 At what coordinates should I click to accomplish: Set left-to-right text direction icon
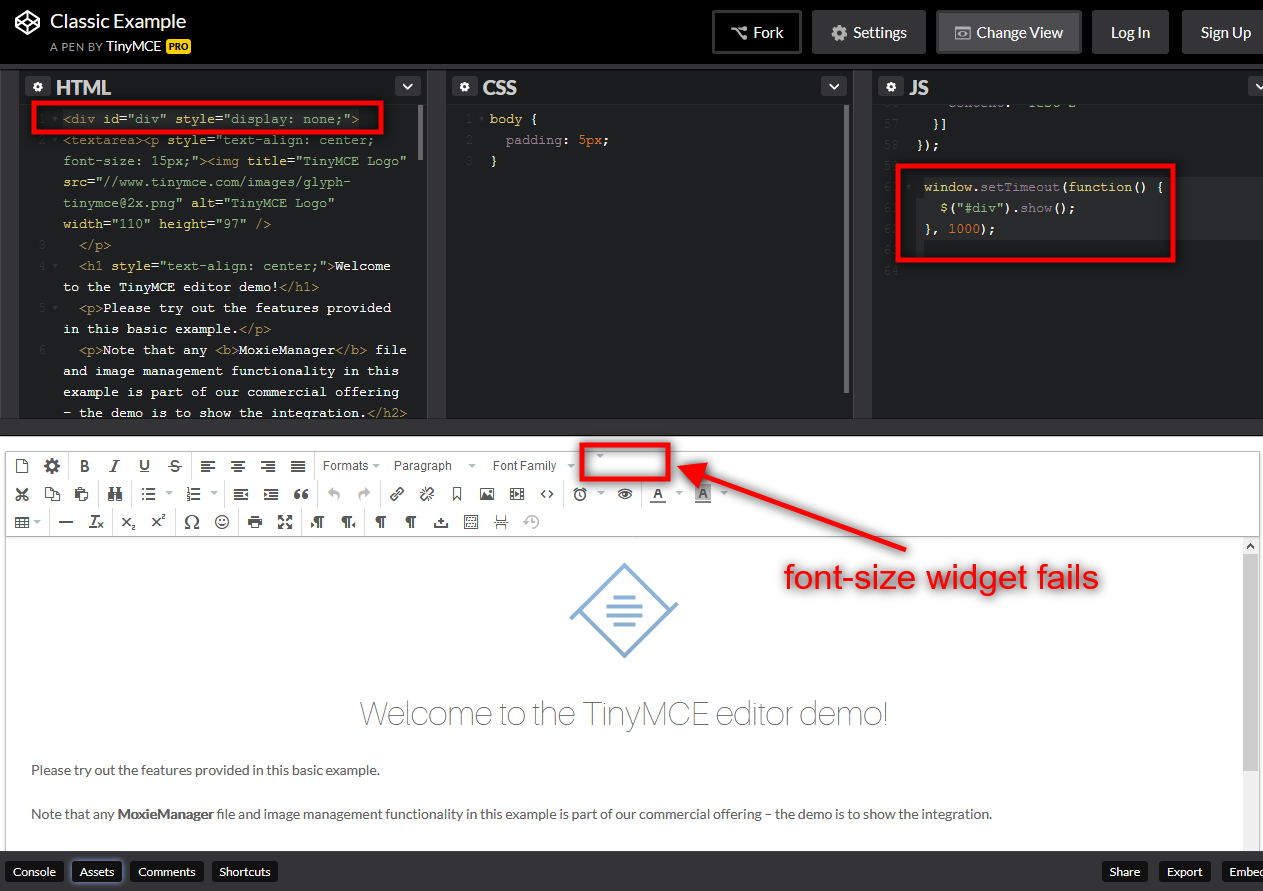pos(317,522)
